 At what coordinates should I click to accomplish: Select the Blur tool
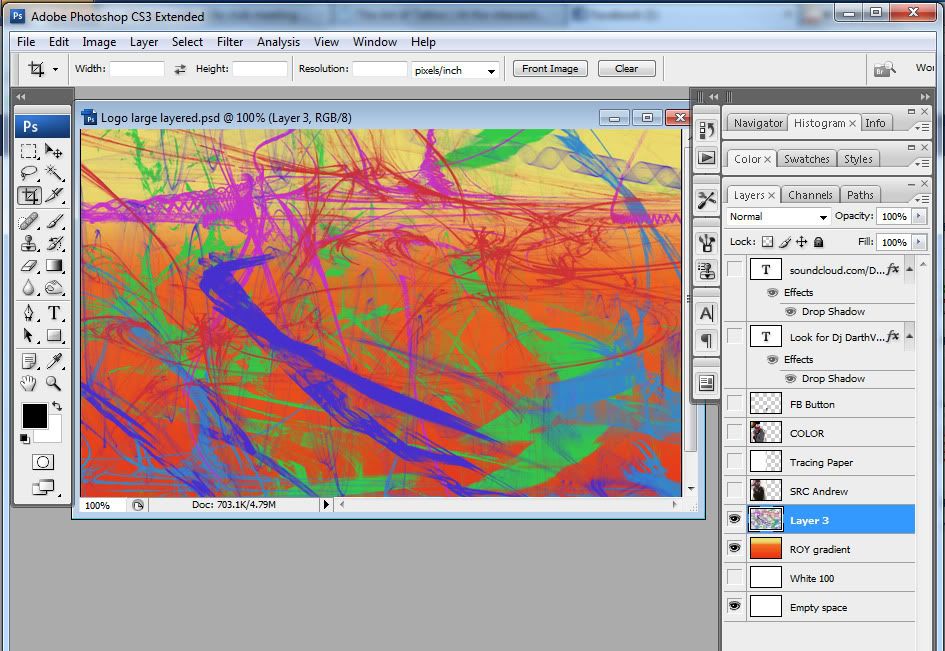[x=29, y=288]
